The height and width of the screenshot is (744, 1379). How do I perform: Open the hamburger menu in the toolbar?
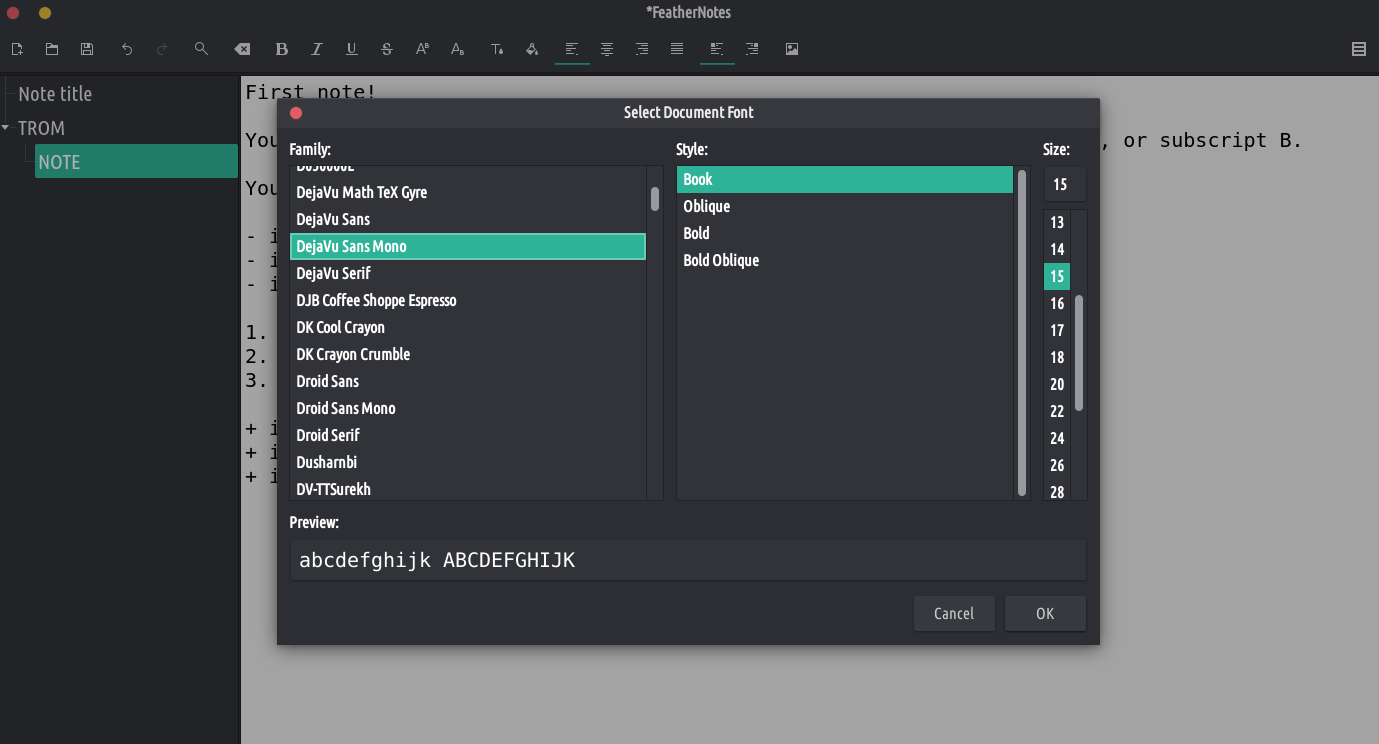coord(1359,49)
